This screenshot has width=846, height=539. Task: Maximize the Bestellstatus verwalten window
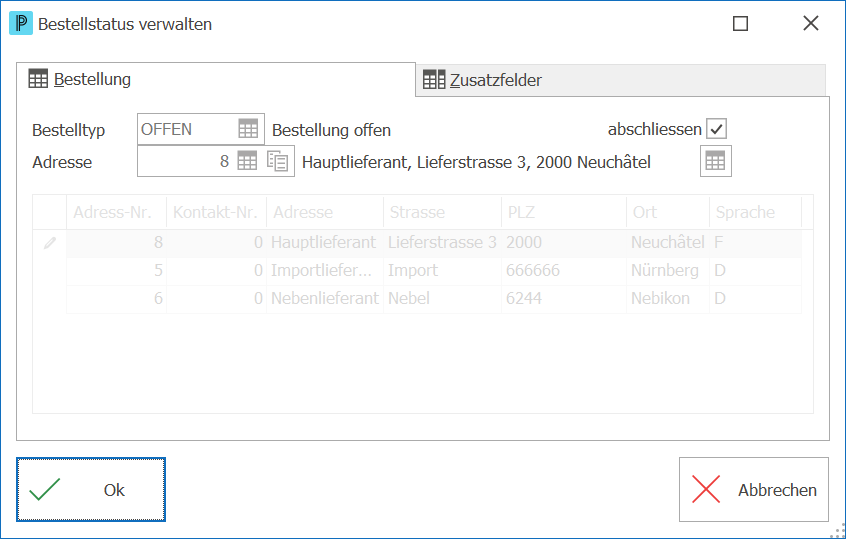coord(740,24)
